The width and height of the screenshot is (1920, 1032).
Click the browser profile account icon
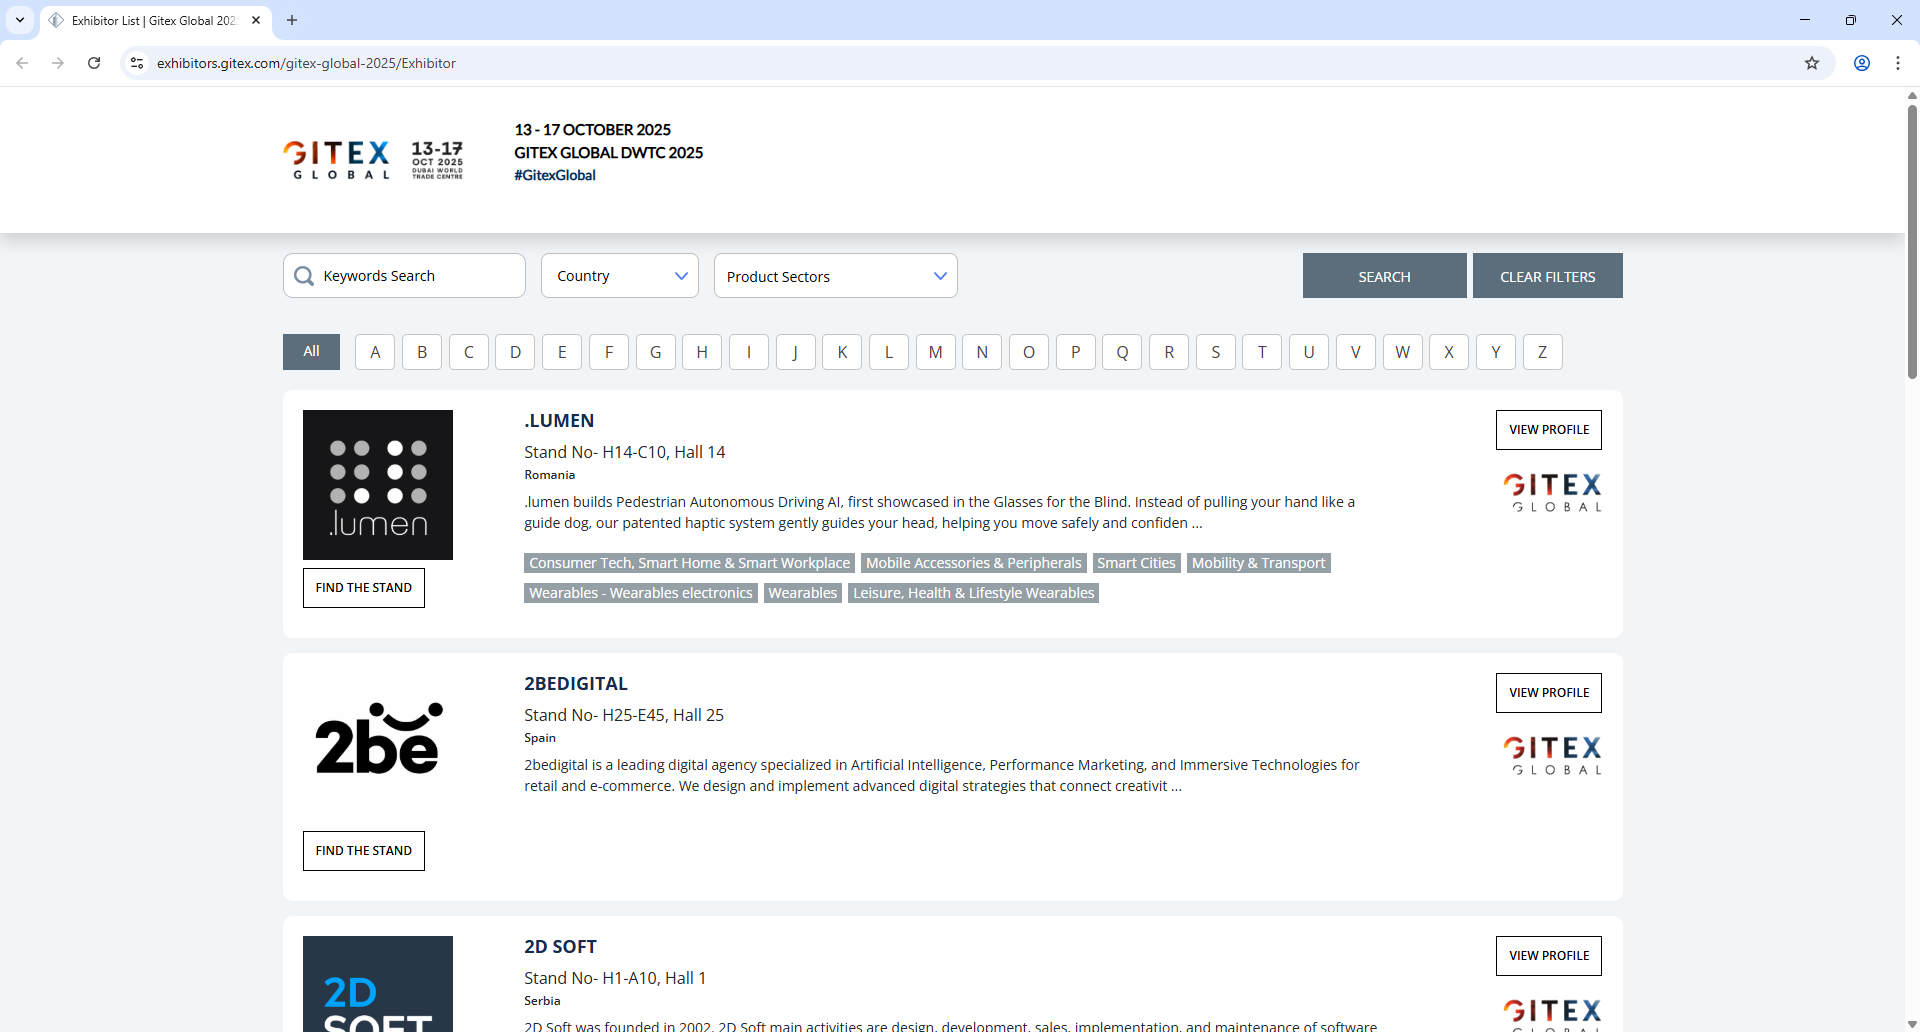[x=1862, y=63]
